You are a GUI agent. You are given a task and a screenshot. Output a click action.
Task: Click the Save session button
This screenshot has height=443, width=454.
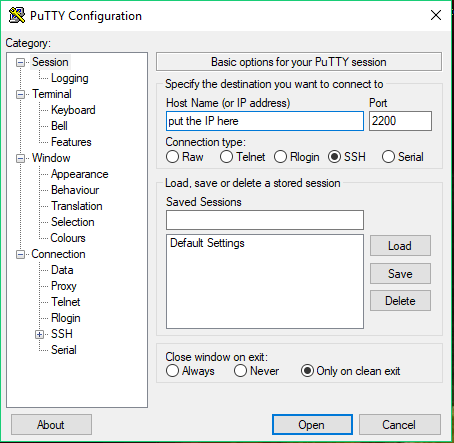point(400,274)
